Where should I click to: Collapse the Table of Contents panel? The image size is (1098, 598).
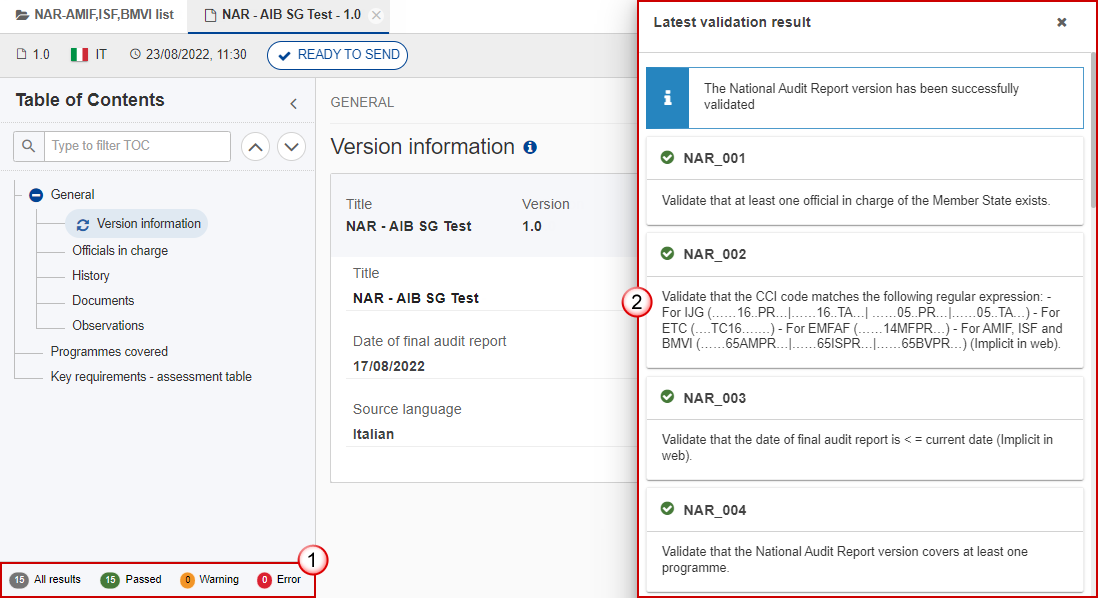coord(293,104)
